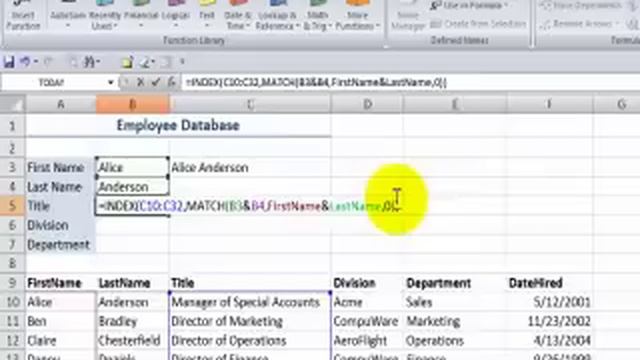Cancel the formula entry with the X
640x360 pixels.
click(140, 82)
